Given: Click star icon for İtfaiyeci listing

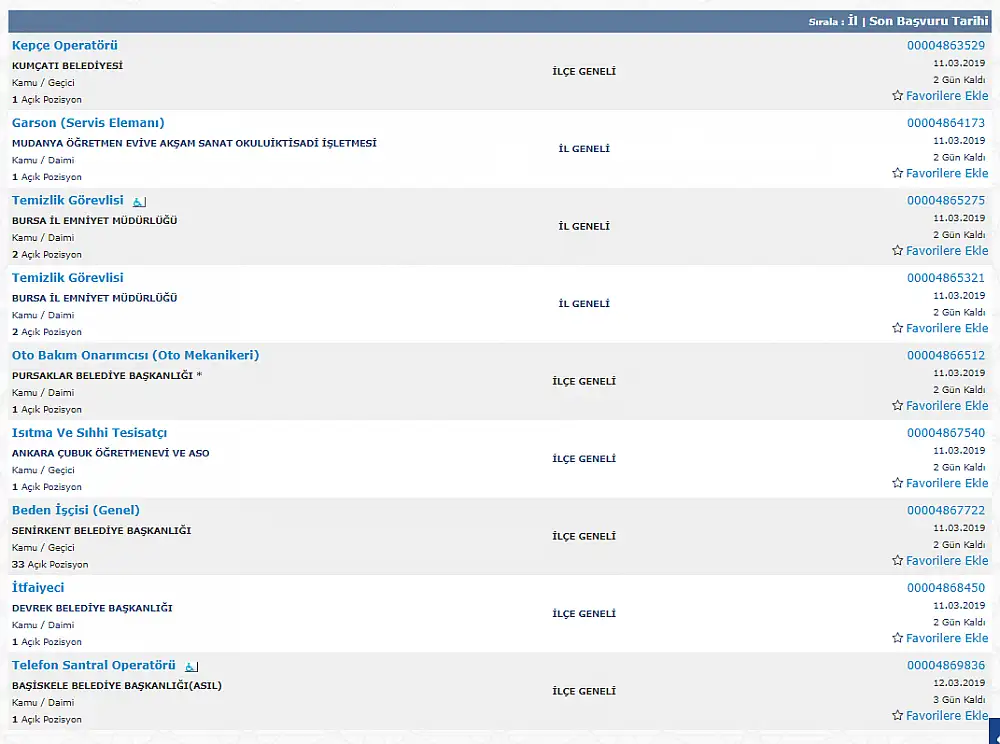Looking at the screenshot, I should [x=897, y=638].
